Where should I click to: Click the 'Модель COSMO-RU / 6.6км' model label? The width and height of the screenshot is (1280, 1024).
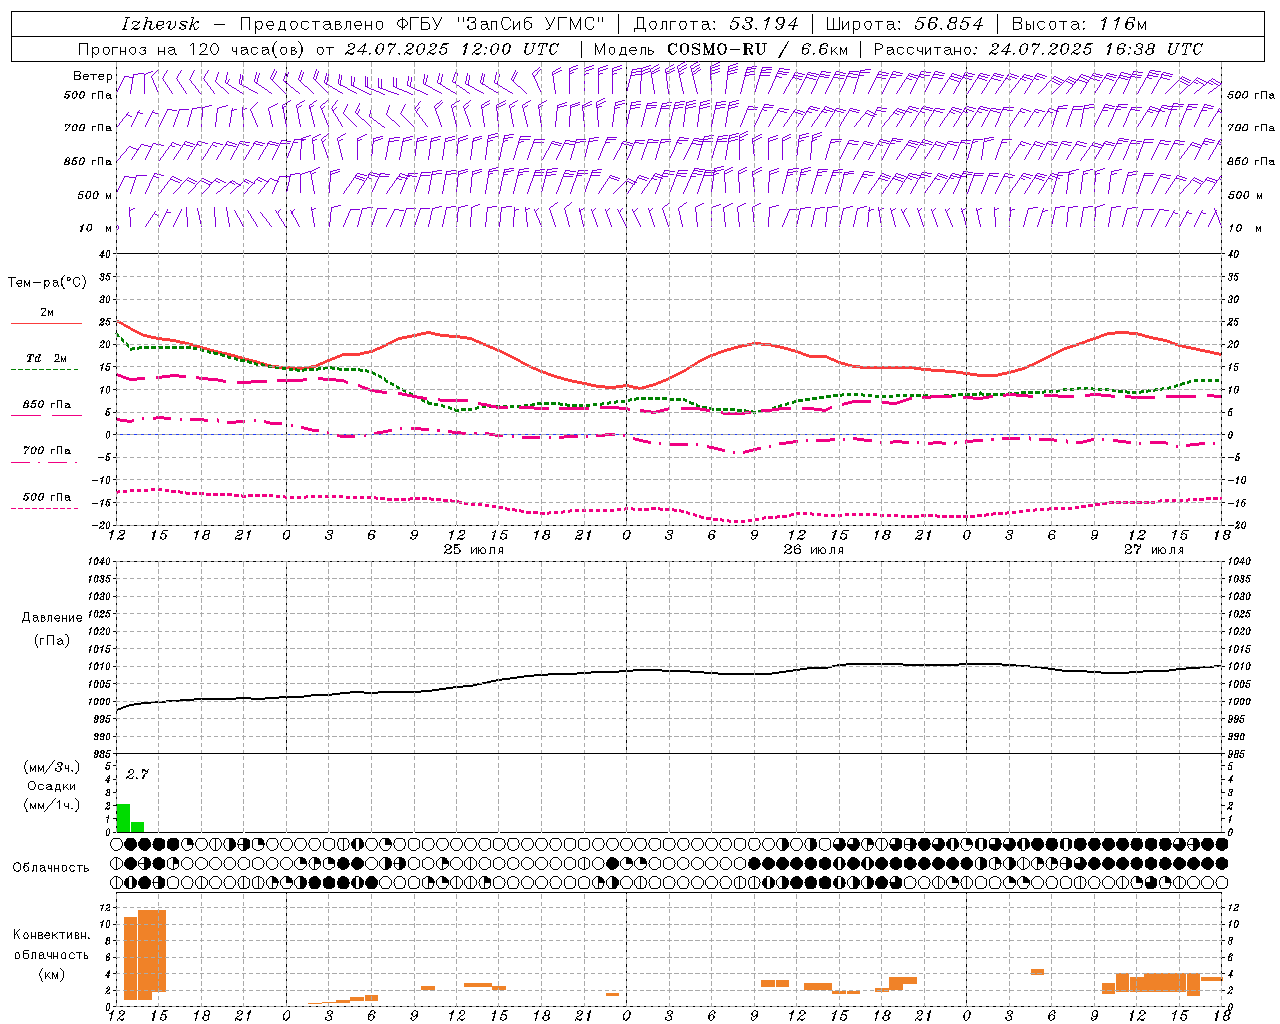pos(721,49)
